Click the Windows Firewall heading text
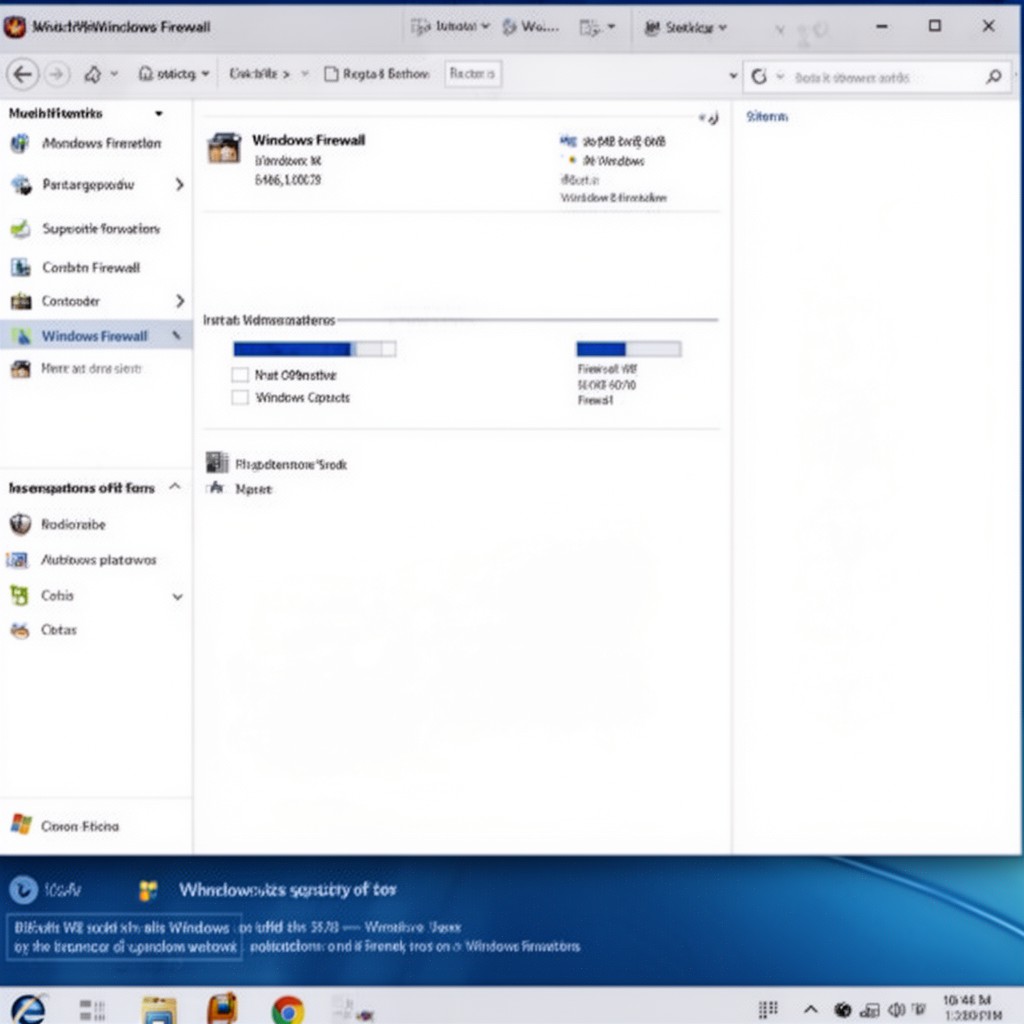This screenshot has height=1024, width=1024. tap(309, 140)
